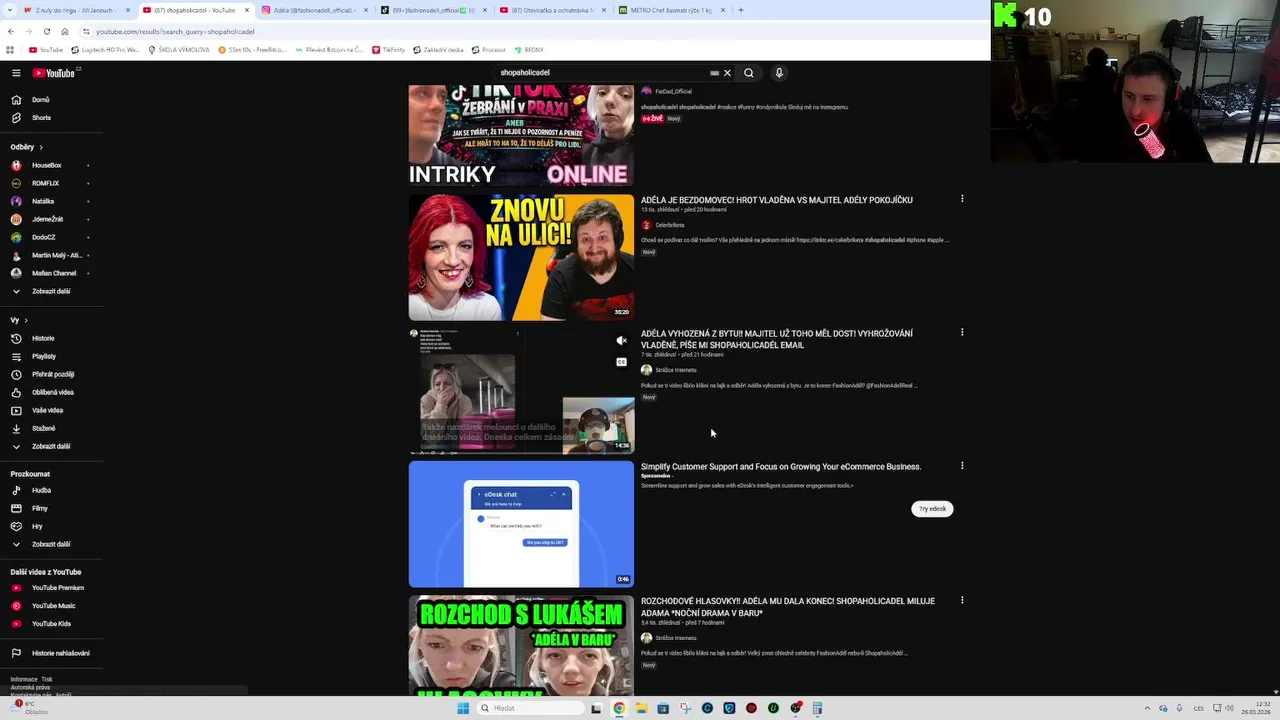Open options for ROZCHODOVÉ HLASOVKY video
This screenshot has height=720, width=1280.
[962, 601]
